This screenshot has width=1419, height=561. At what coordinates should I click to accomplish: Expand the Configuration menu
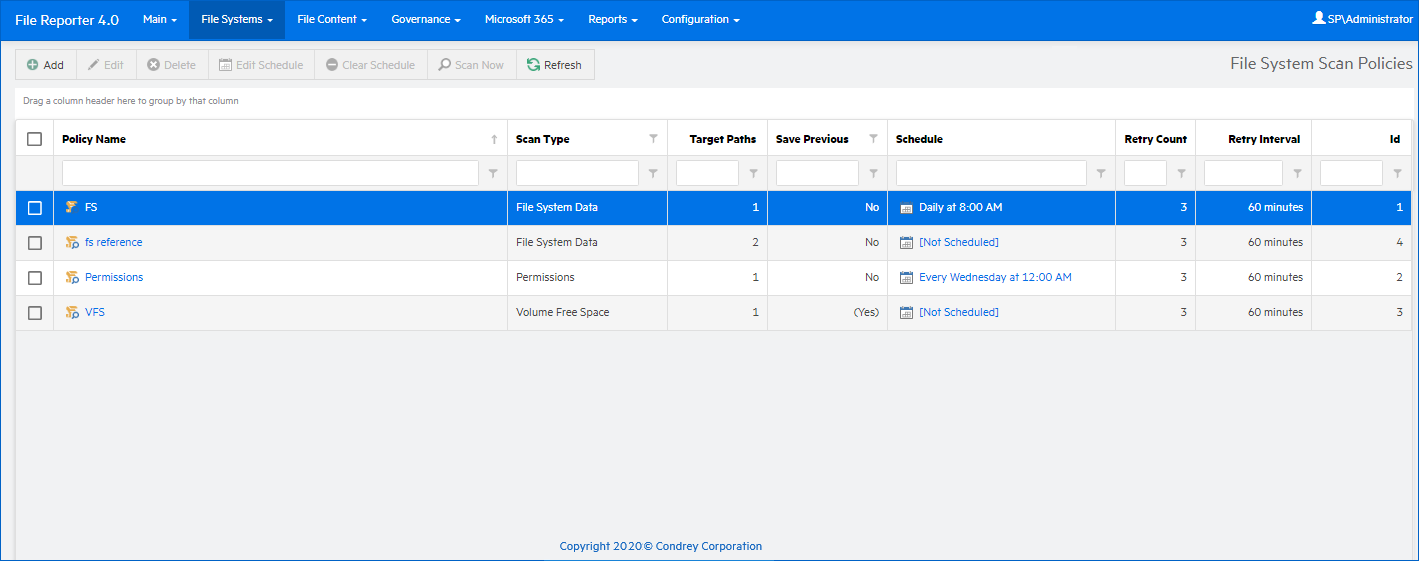pos(700,19)
